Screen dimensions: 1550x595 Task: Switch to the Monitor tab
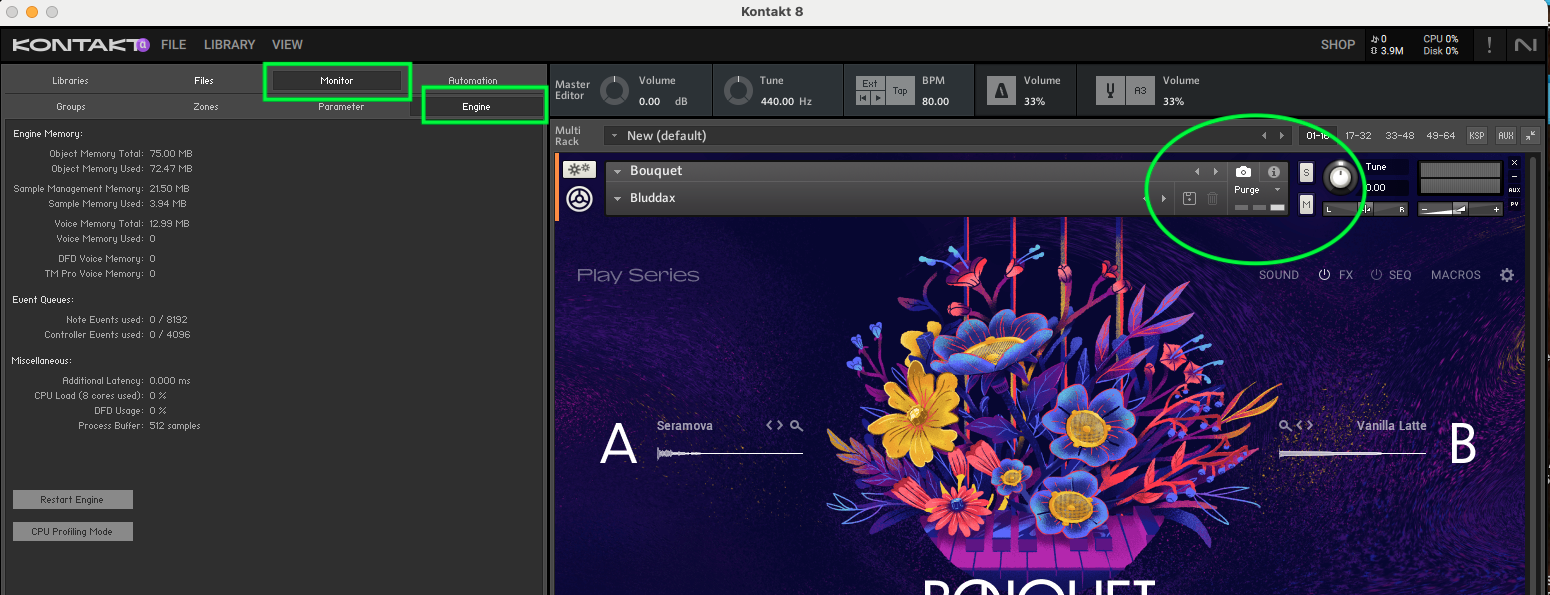337,80
